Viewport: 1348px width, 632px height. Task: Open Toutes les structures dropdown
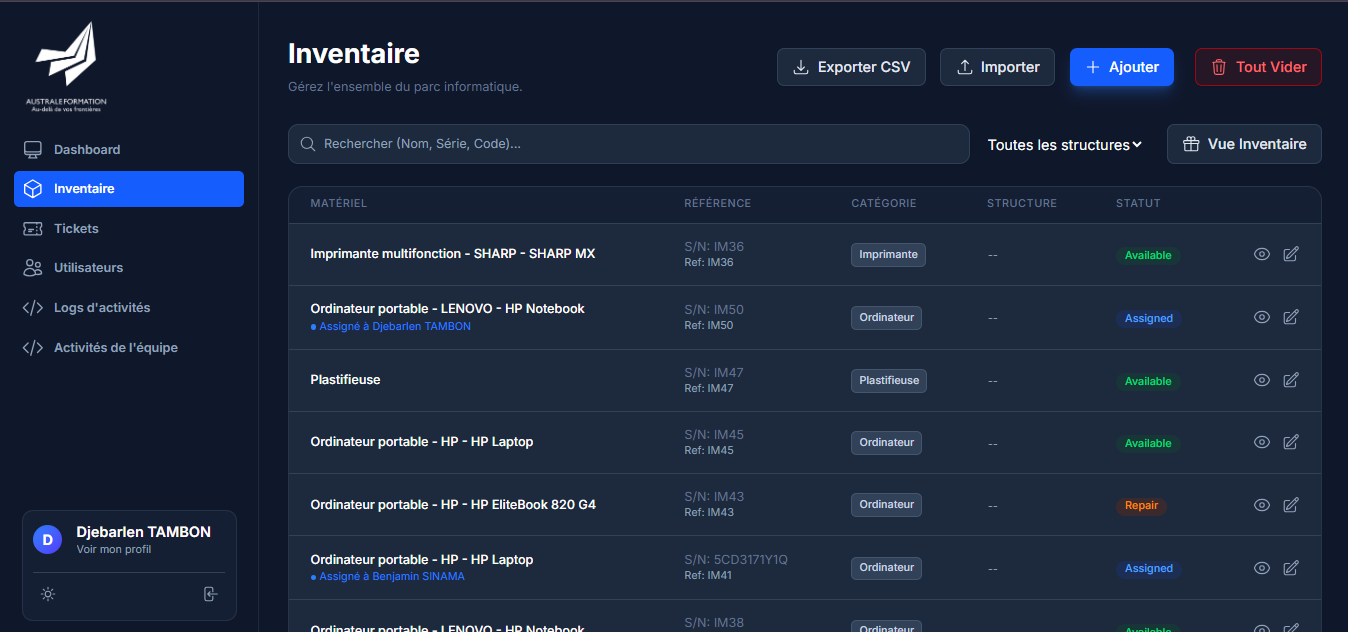coord(1064,145)
